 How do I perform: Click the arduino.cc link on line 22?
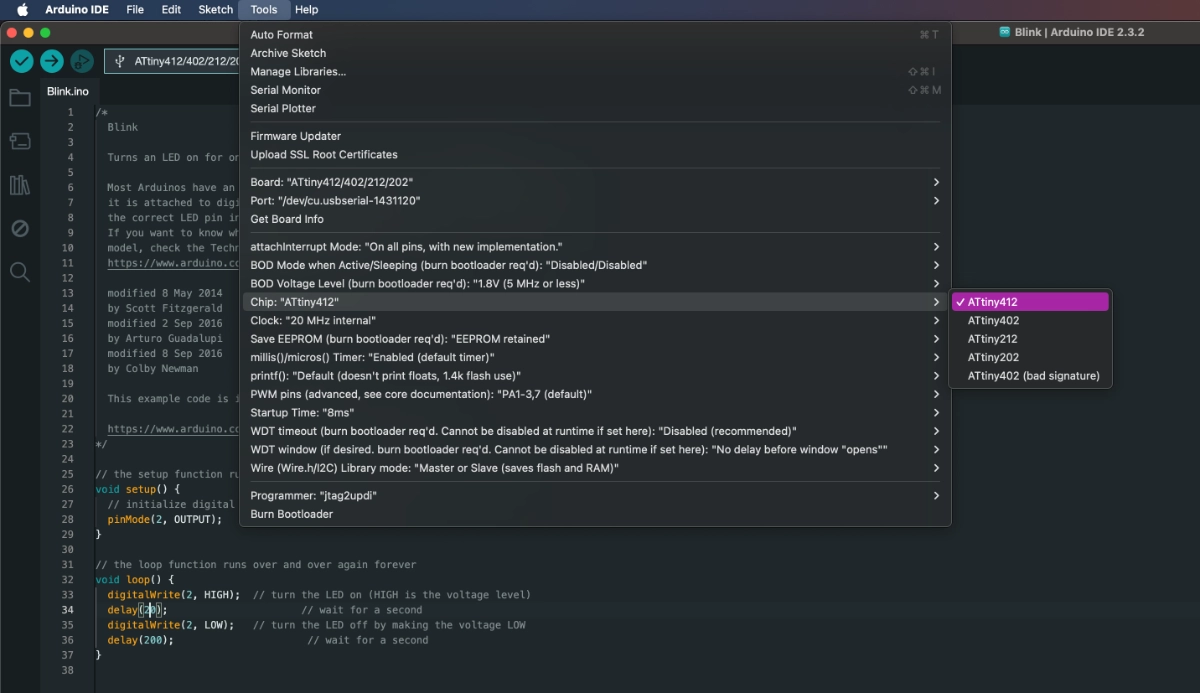174,429
